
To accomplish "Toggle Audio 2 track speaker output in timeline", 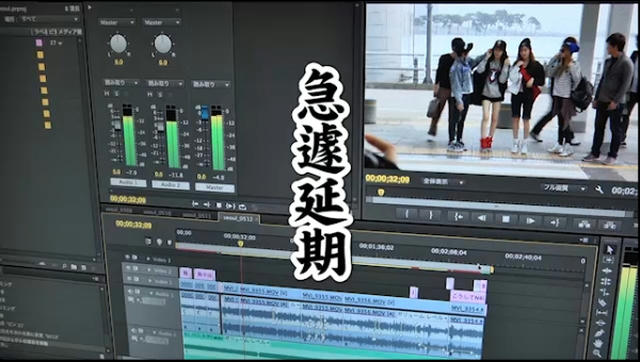I will click(x=134, y=331).
